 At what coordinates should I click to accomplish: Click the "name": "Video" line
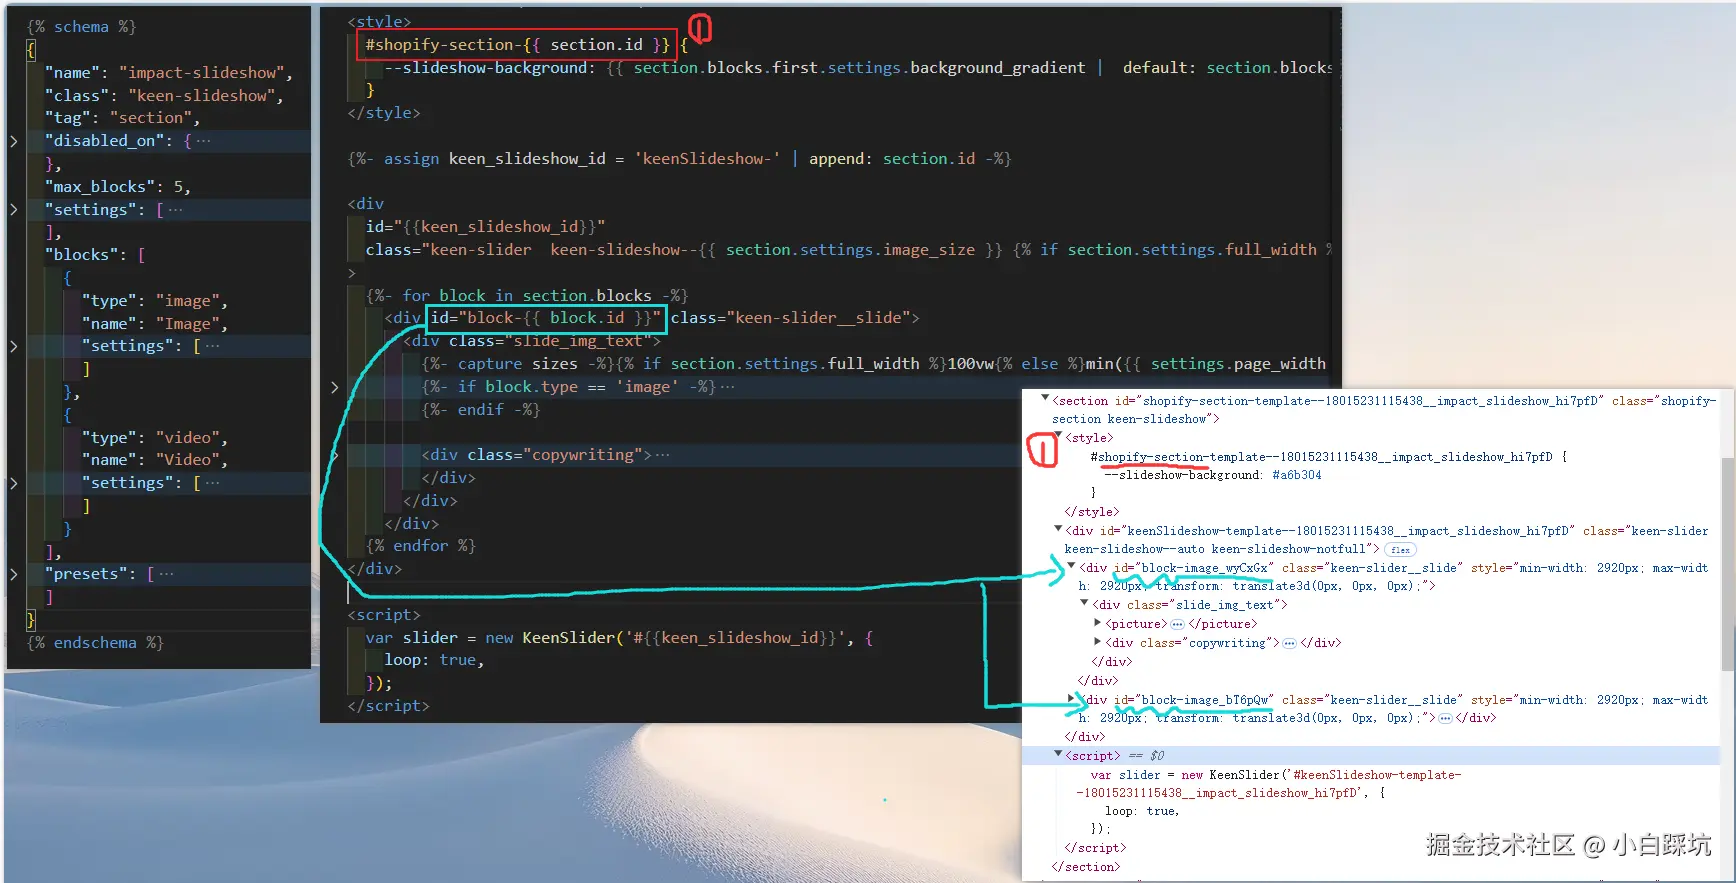[x=155, y=460]
